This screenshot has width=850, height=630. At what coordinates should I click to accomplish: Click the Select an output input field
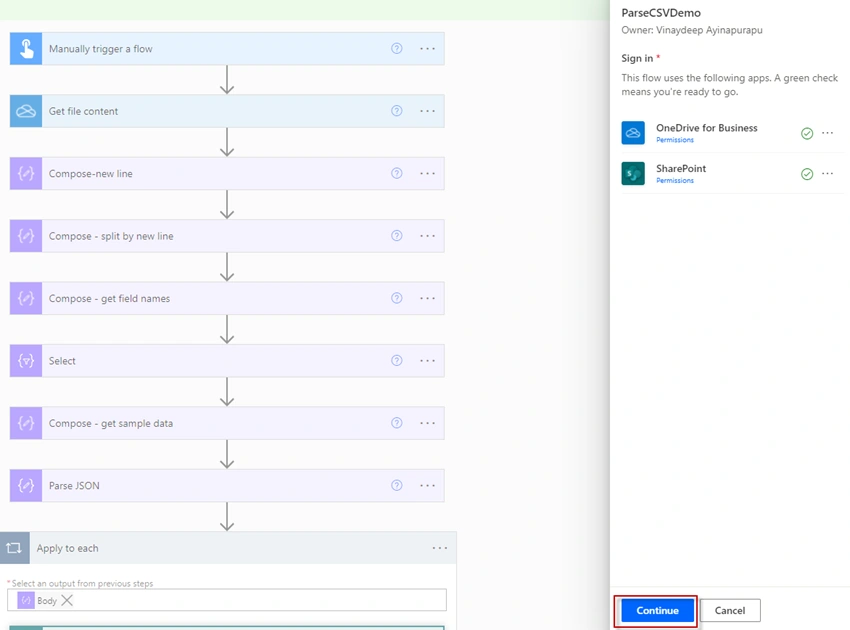227,600
